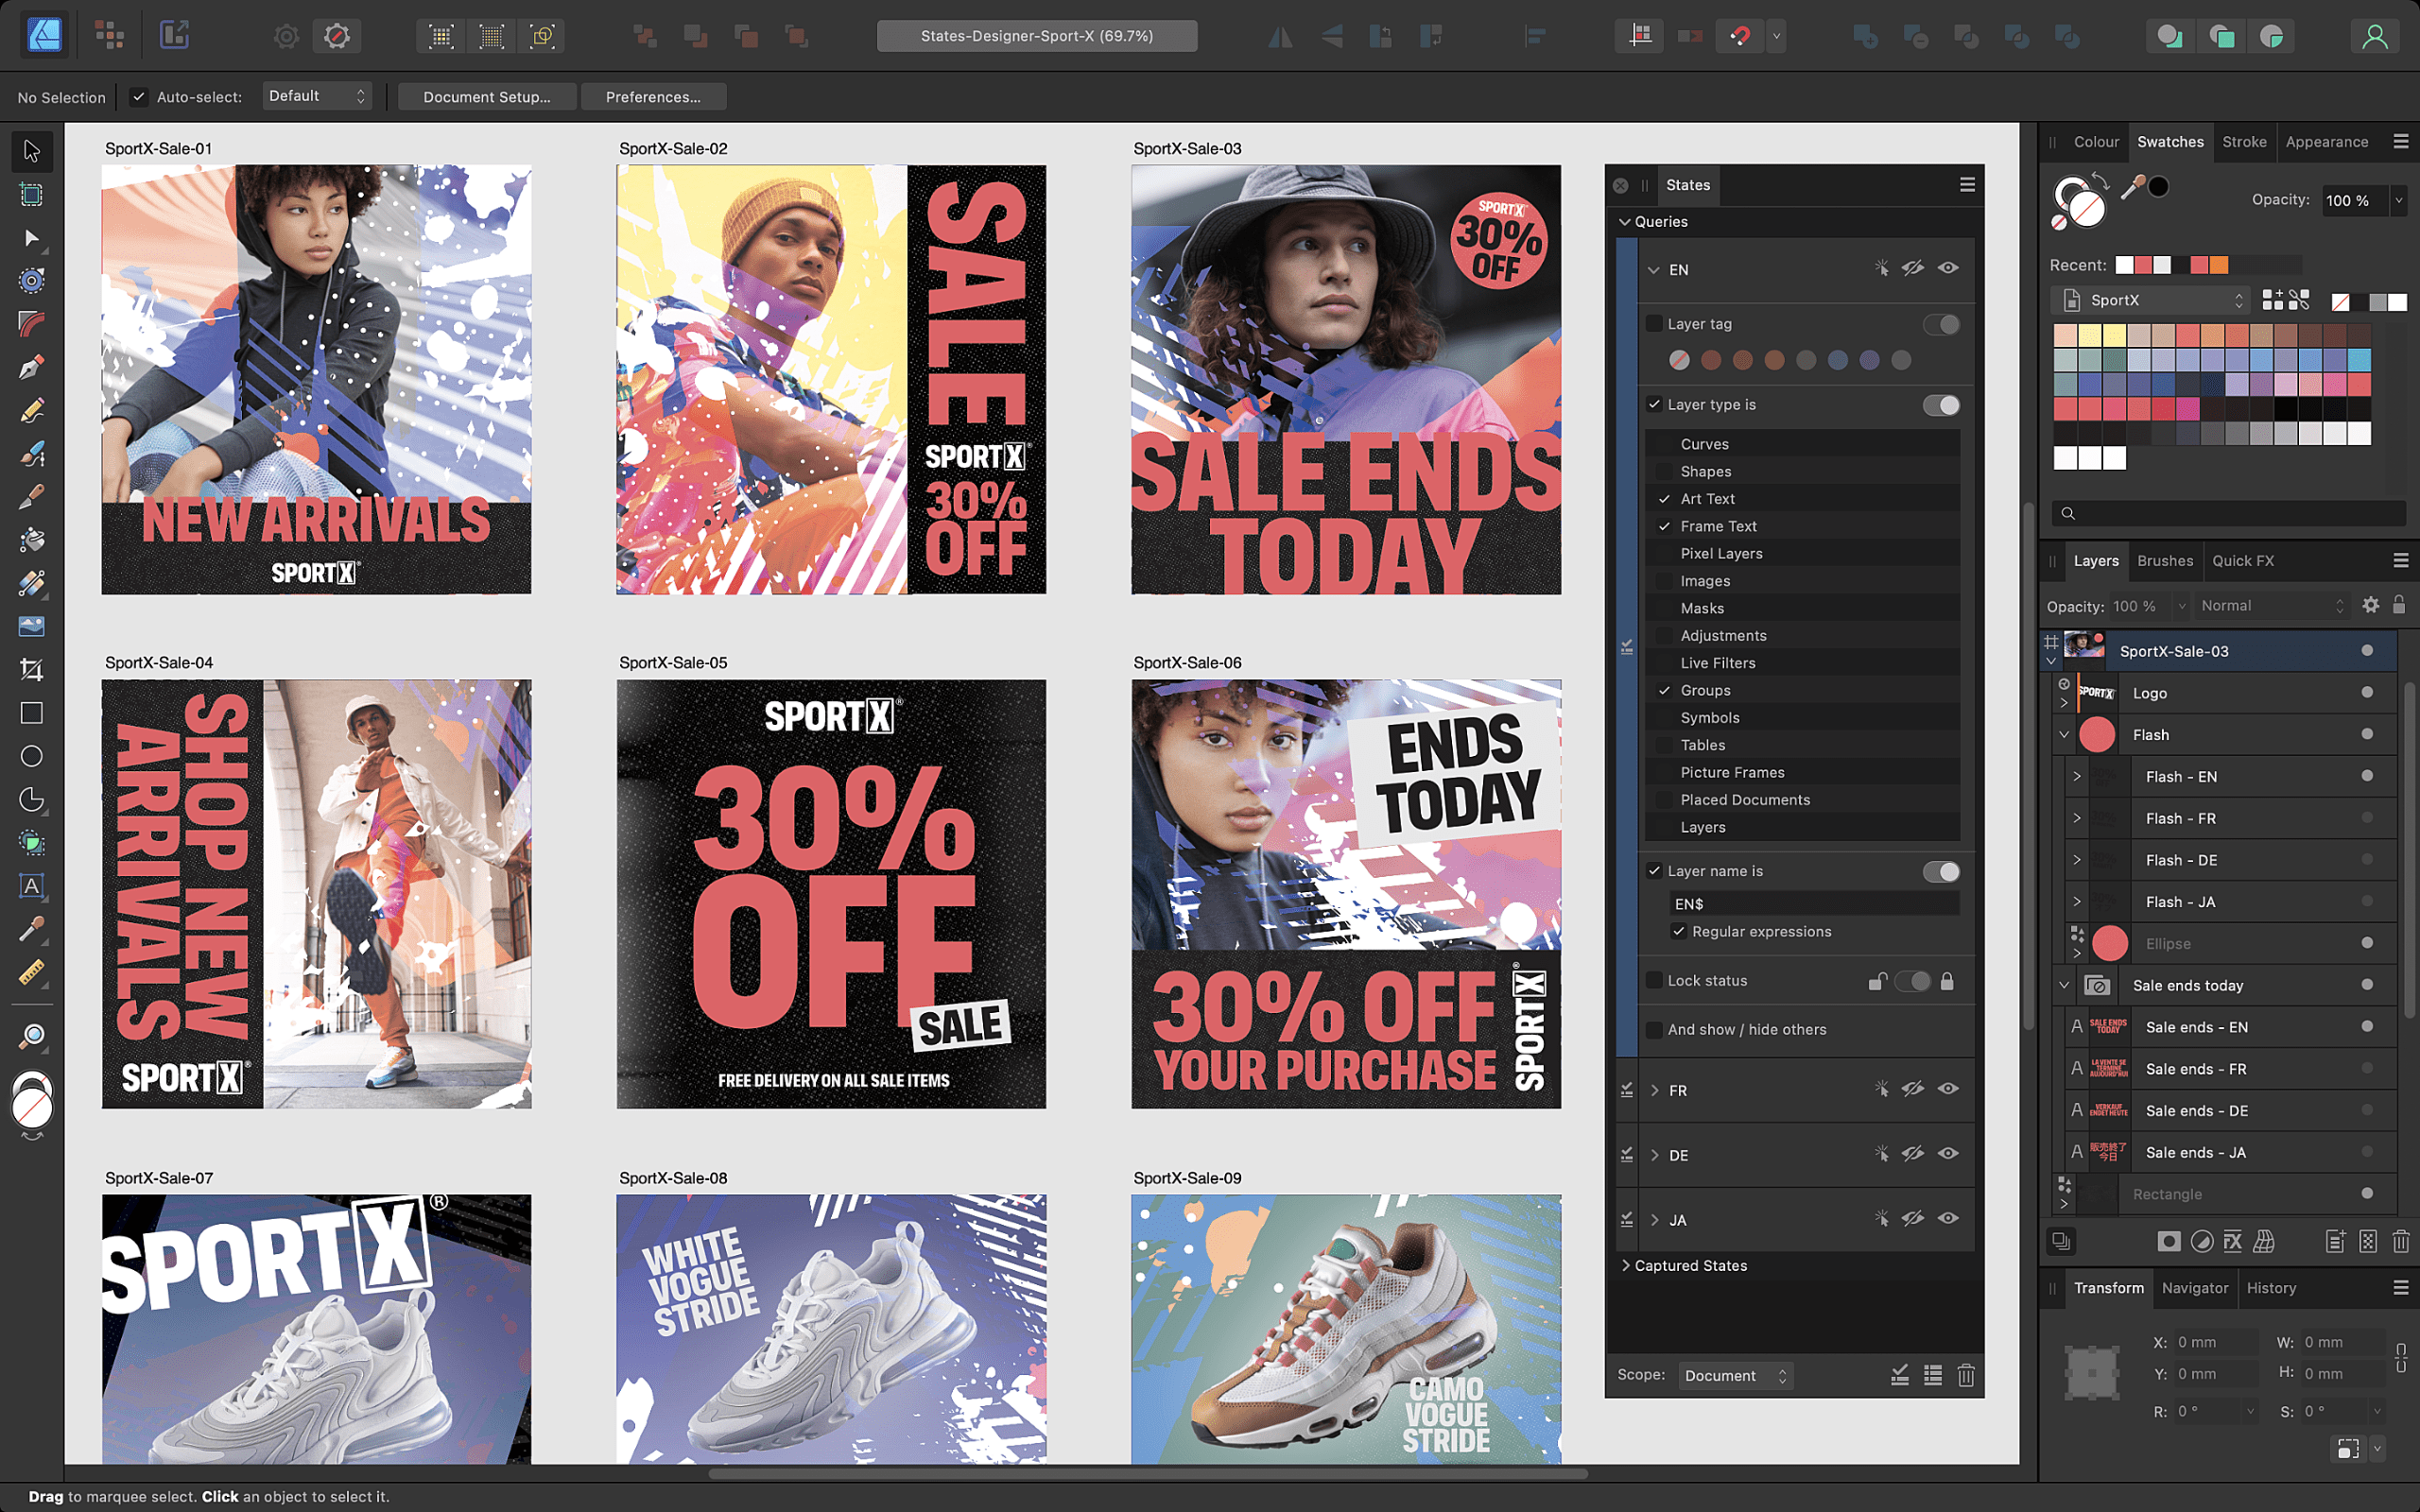Click the layer lock icon in Layers panel

[2399, 605]
